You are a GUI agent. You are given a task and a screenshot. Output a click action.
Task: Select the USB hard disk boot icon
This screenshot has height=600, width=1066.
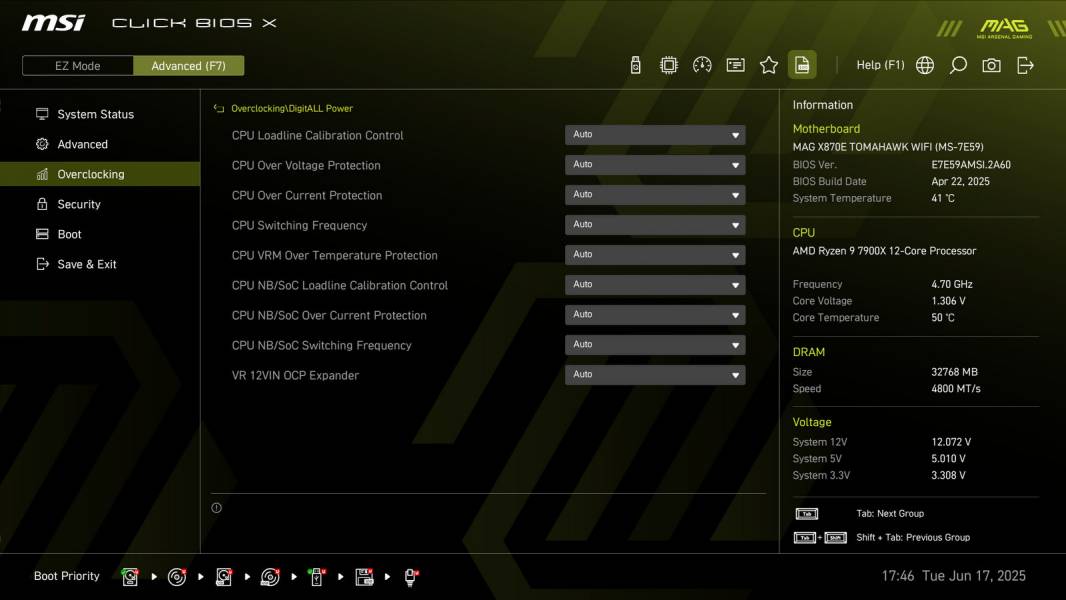pyautogui.click(x=224, y=577)
